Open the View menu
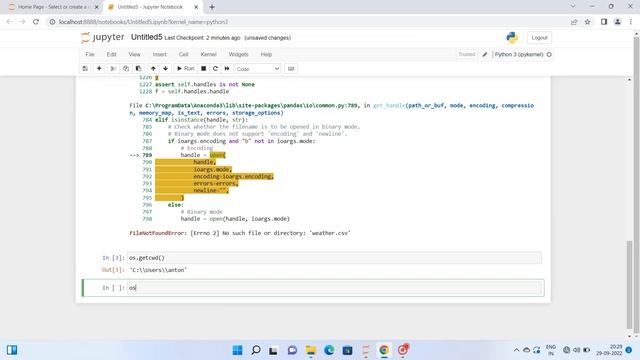This screenshot has height=360, width=640. pos(134,54)
